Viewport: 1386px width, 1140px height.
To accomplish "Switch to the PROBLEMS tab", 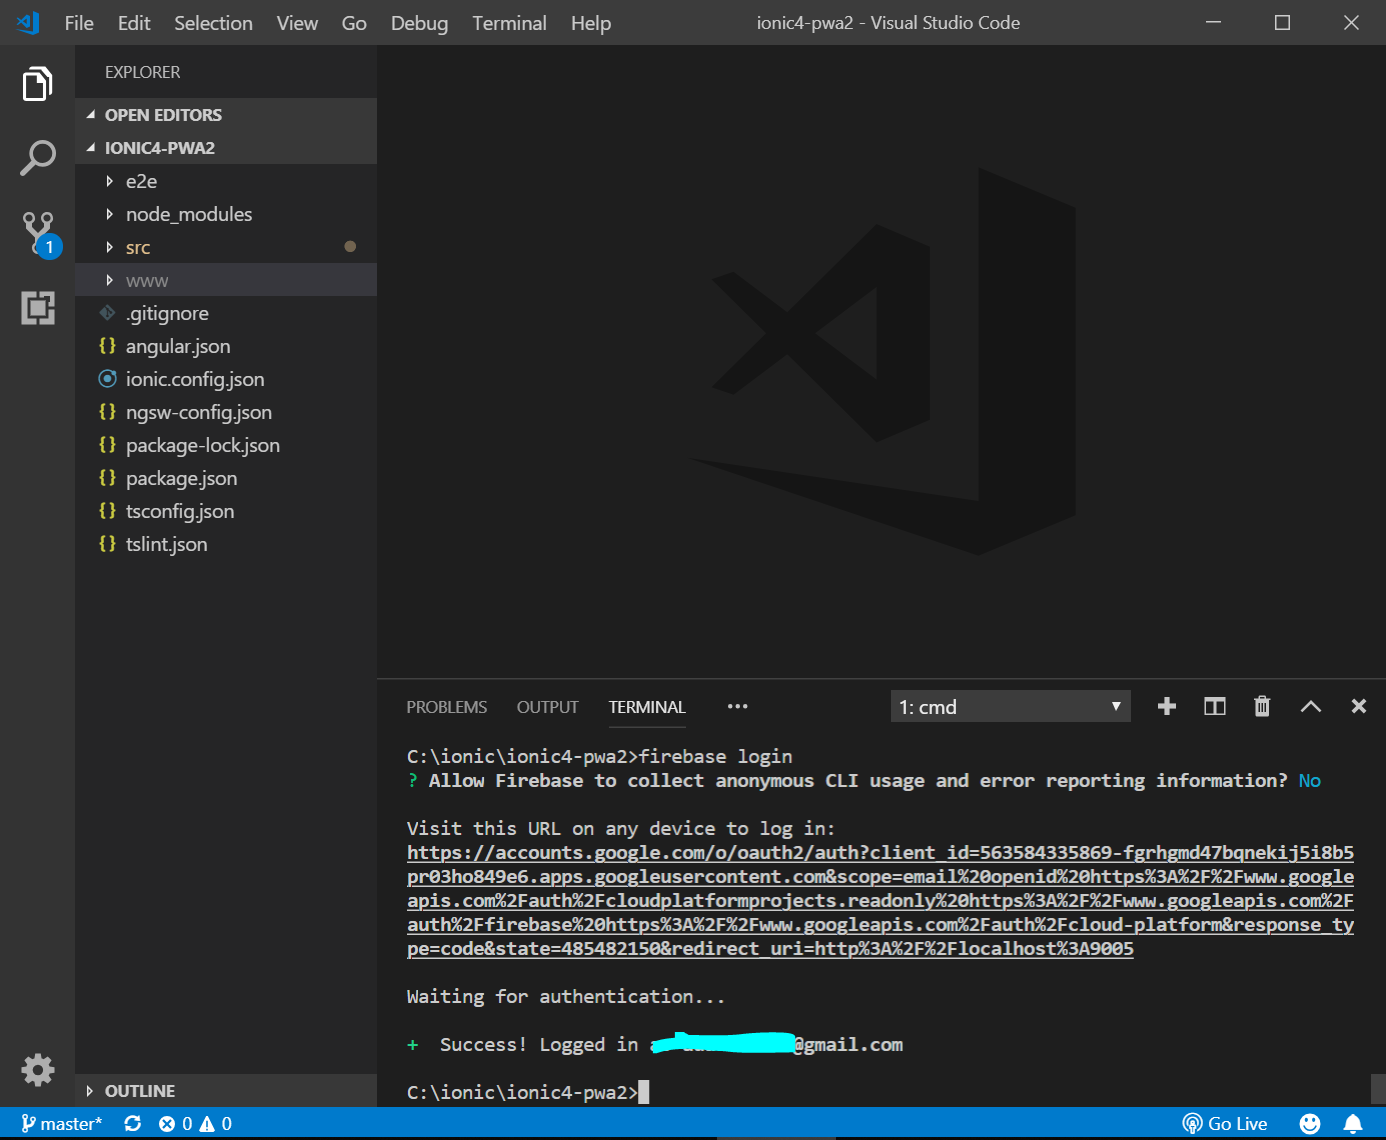I will (446, 707).
